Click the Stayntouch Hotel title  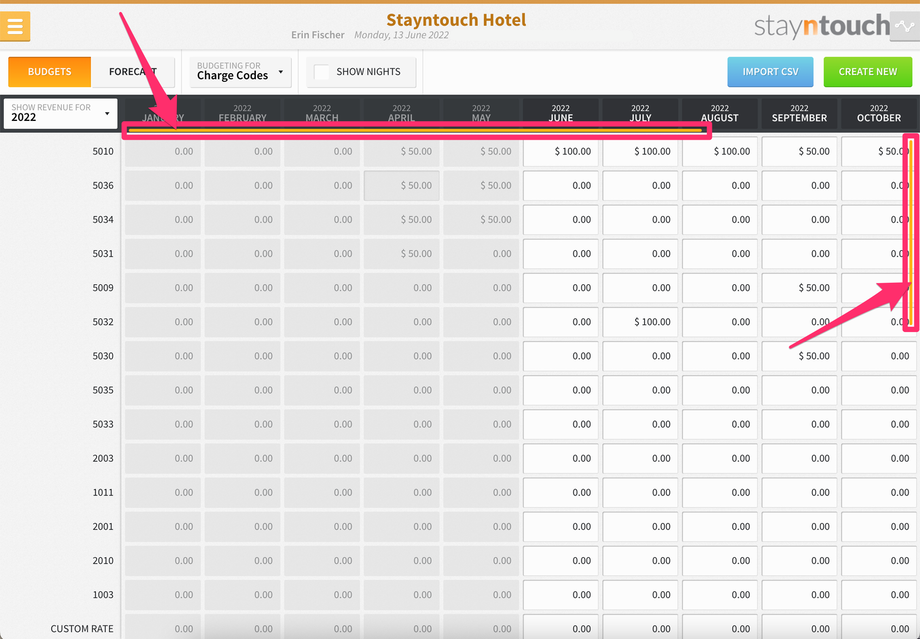pyautogui.click(x=456, y=19)
